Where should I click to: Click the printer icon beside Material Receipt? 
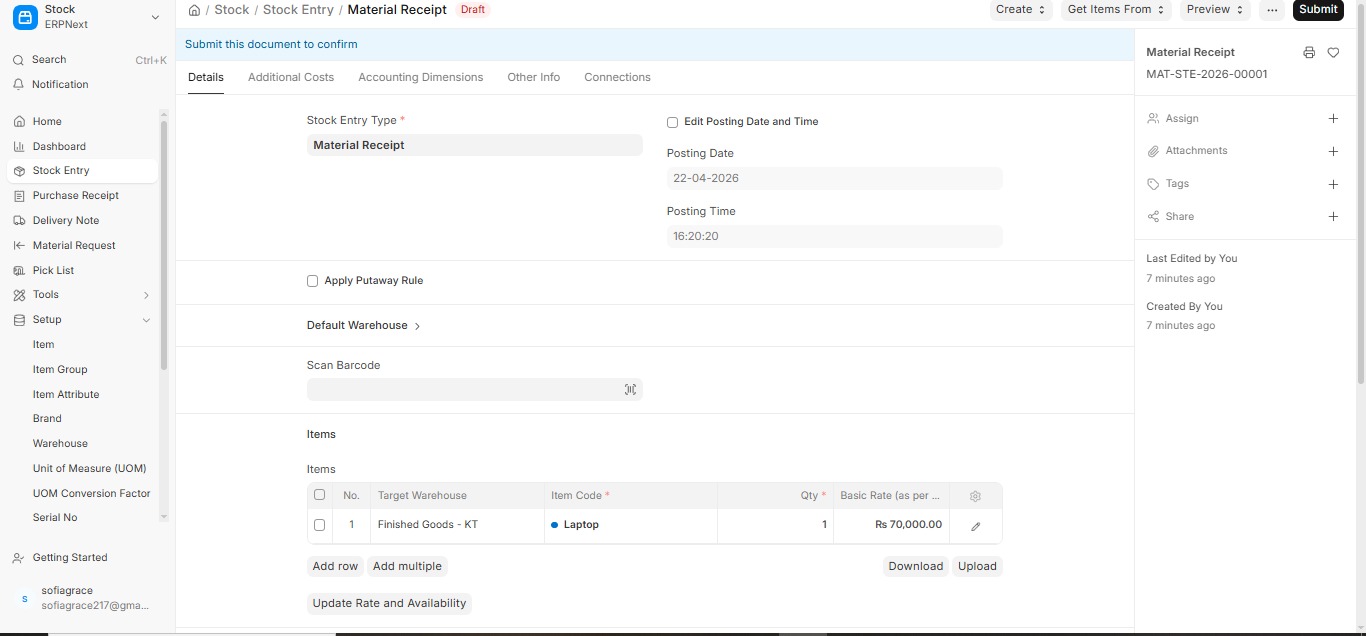click(x=1309, y=52)
